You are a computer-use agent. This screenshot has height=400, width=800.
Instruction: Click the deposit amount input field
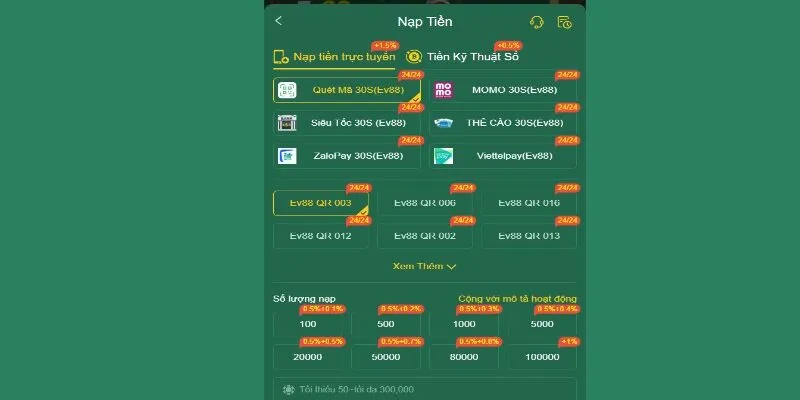[425, 389]
